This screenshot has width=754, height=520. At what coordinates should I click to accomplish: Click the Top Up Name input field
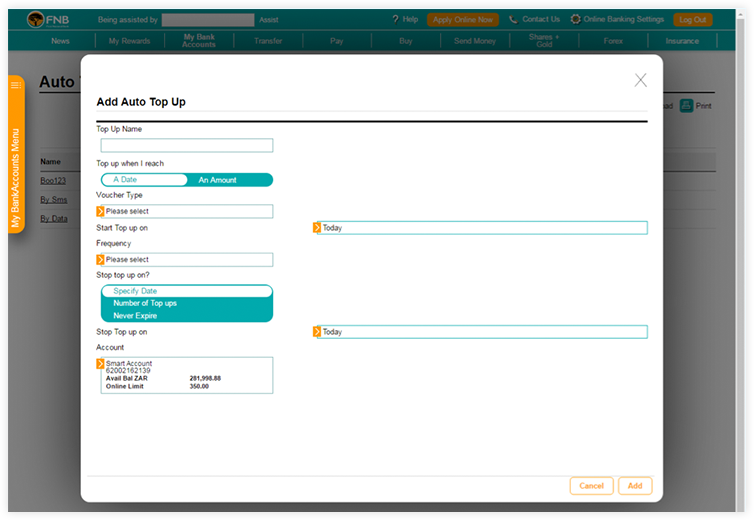point(186,146)
